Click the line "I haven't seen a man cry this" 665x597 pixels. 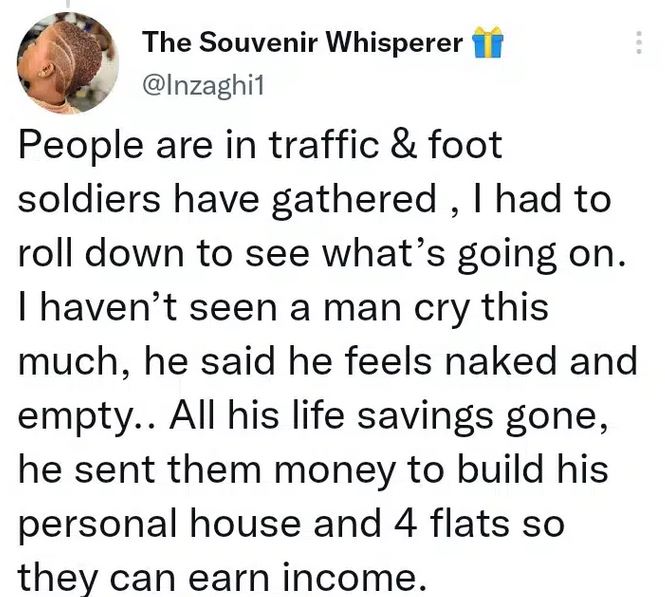(x=281, y=303)
